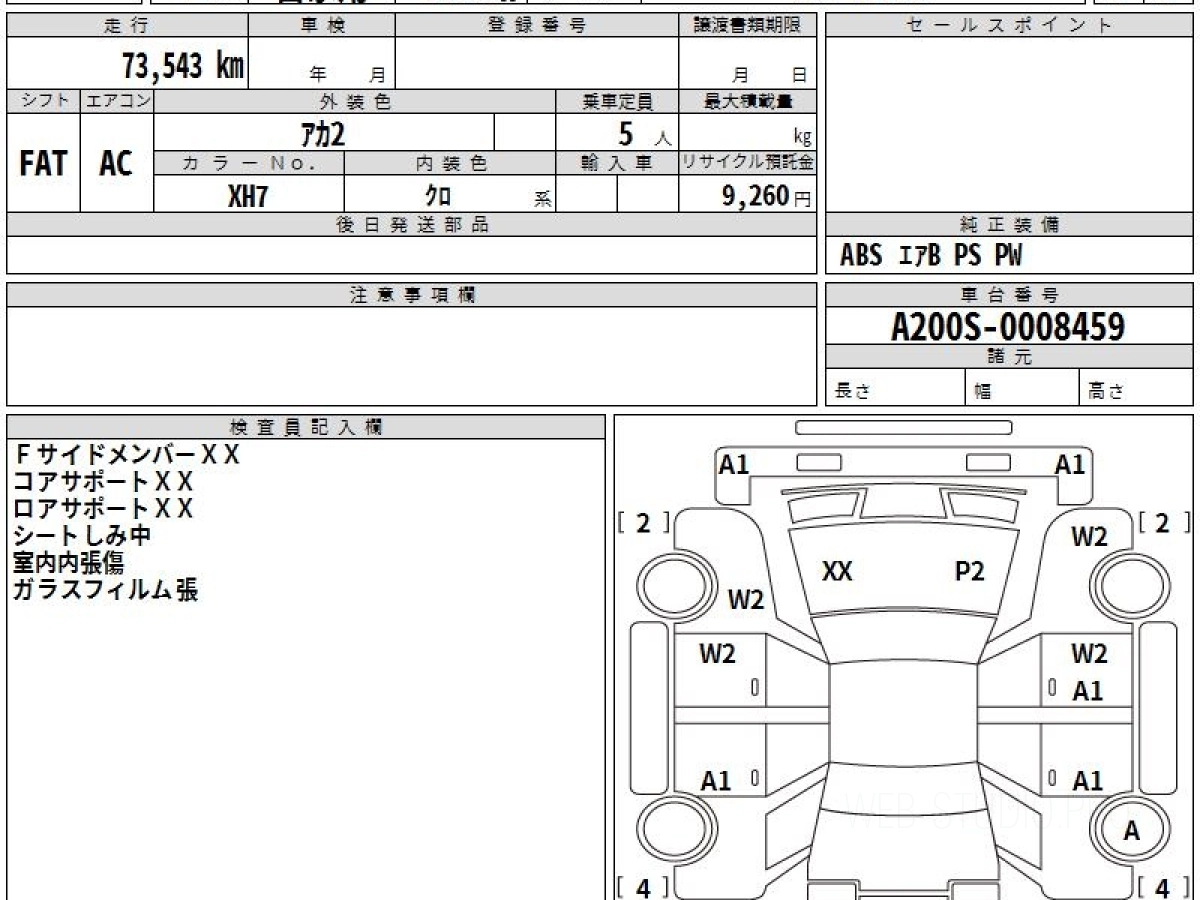Screen dimensions: 1200x900
Task: Select the ガラスフィルム張 note line
Action: [x=105, y=590]
